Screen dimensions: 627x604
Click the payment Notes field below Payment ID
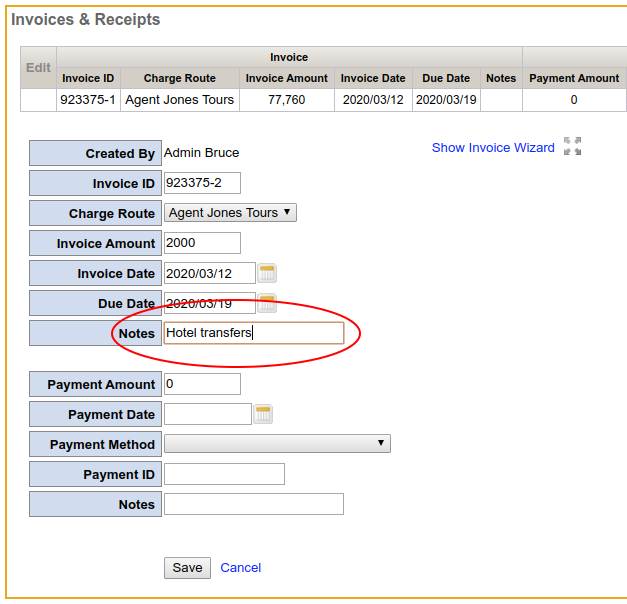coord(253,504)
